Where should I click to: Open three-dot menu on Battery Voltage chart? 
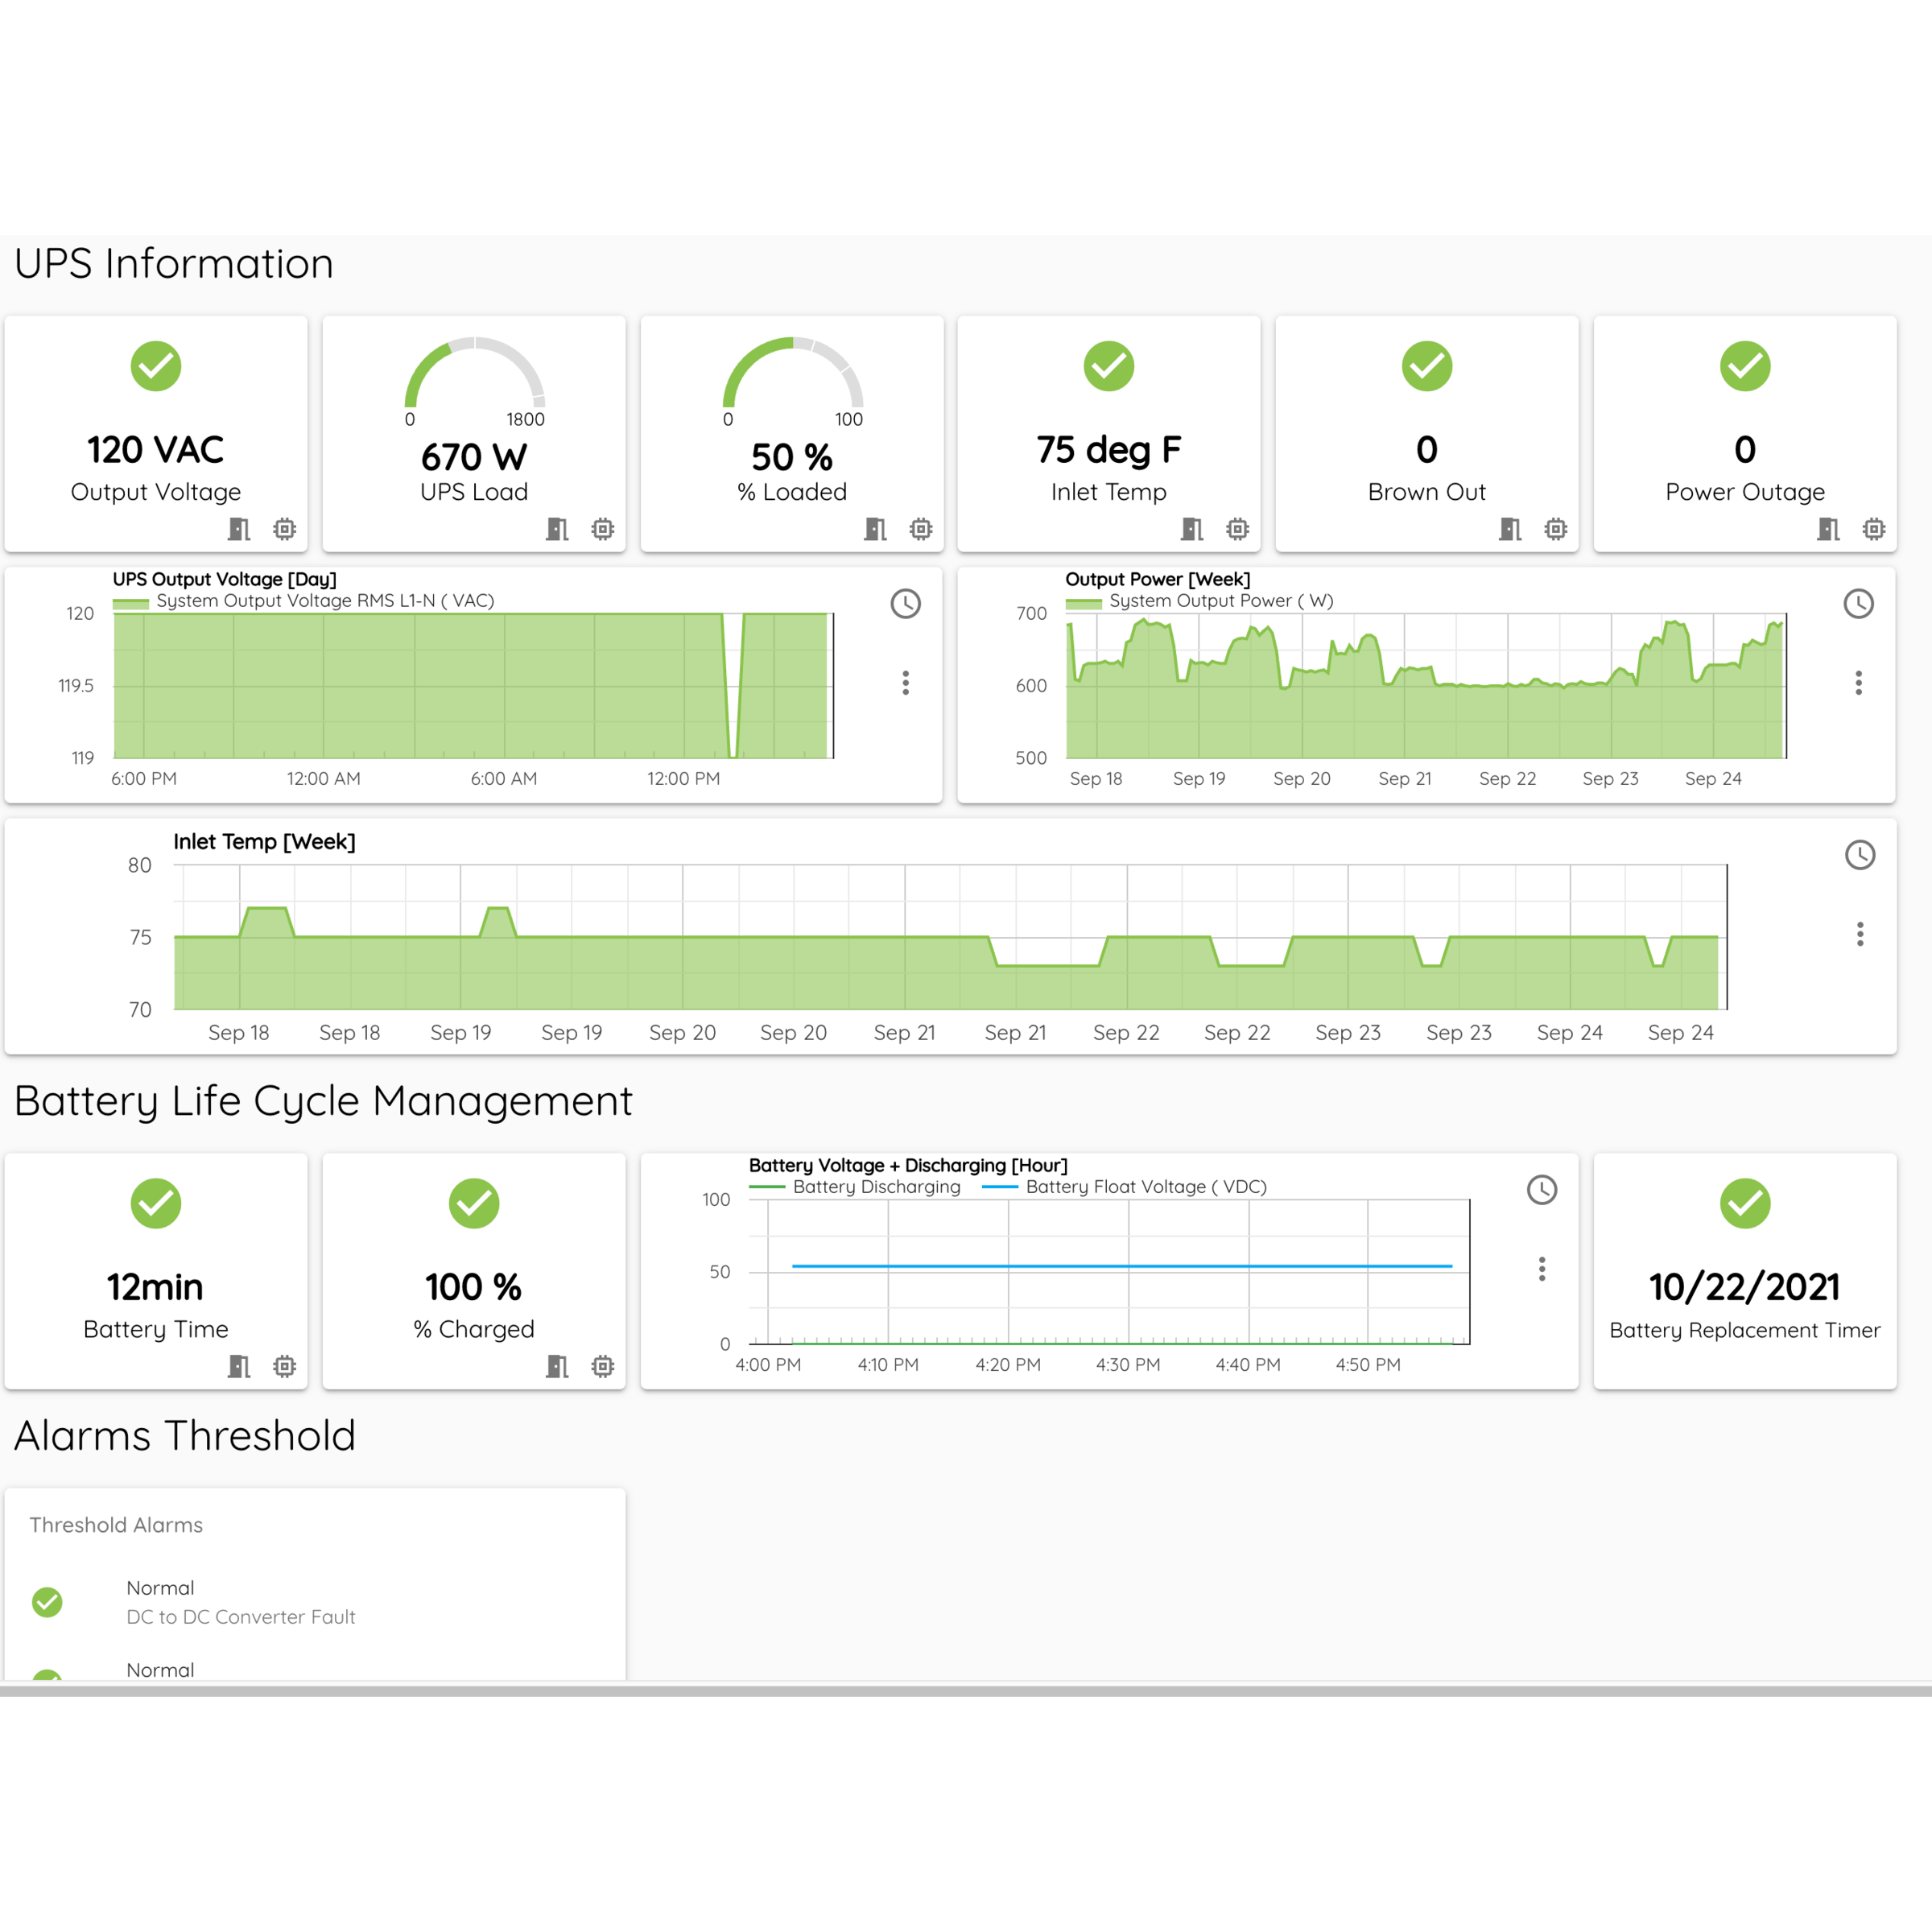click(x=1541, y=1269)
